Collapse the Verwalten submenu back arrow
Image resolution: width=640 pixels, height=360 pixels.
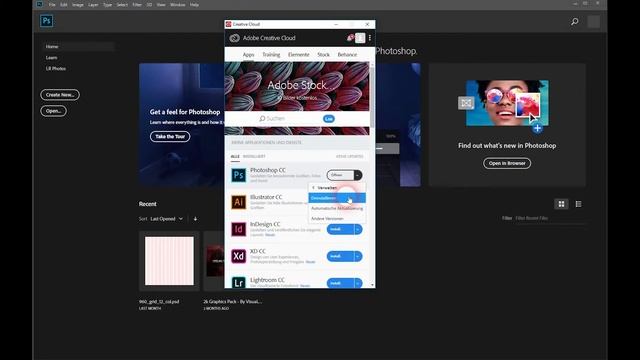click(x=313, y=188)
